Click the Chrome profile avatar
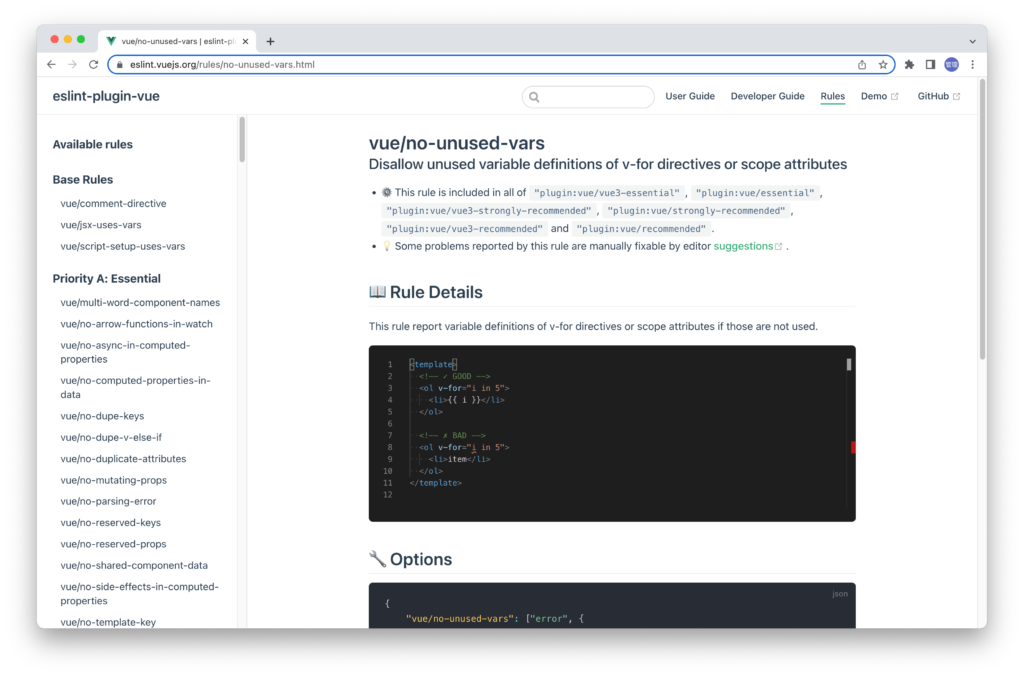 [951, 63]
